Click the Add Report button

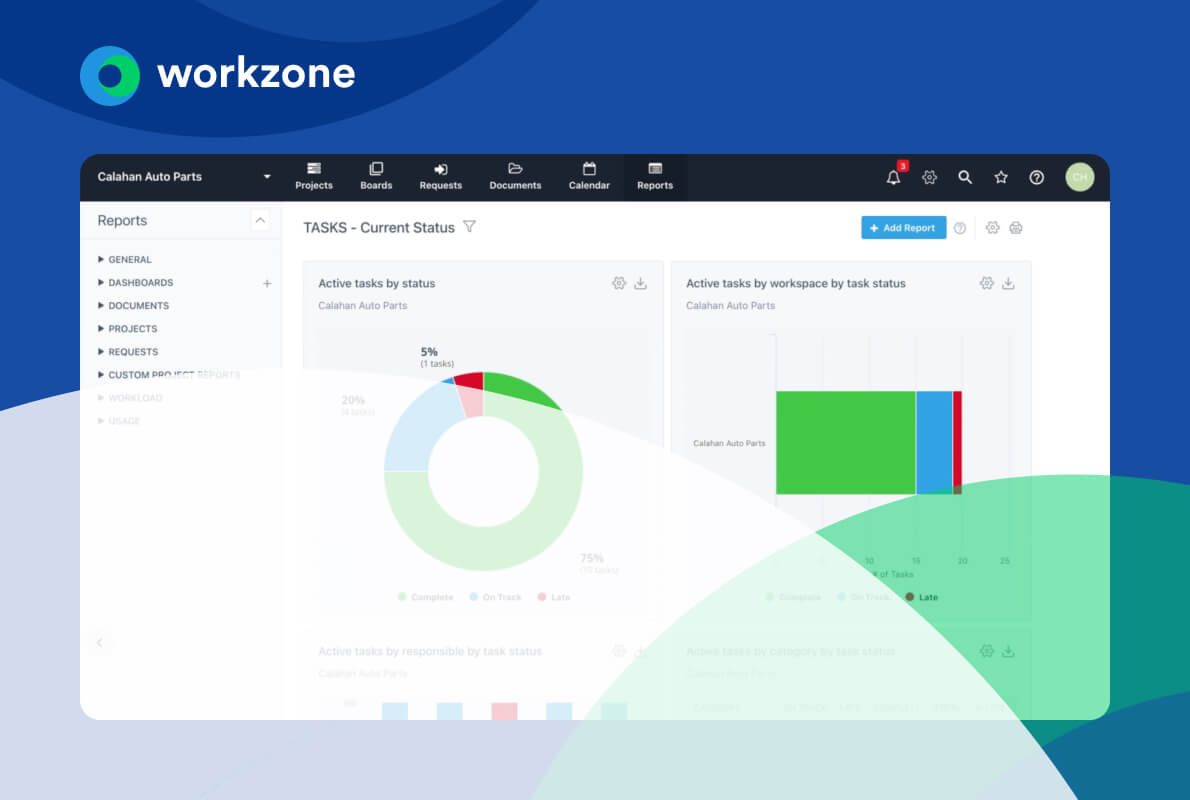[903, 227]
